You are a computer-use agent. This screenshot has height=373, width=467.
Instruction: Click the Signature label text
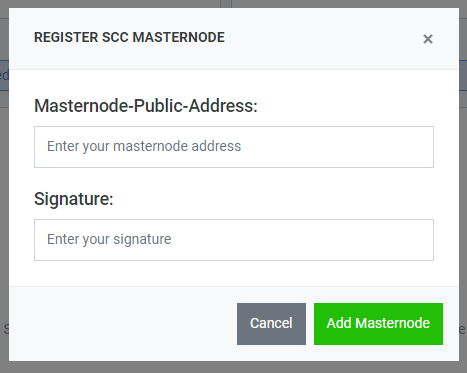point(74,199)
